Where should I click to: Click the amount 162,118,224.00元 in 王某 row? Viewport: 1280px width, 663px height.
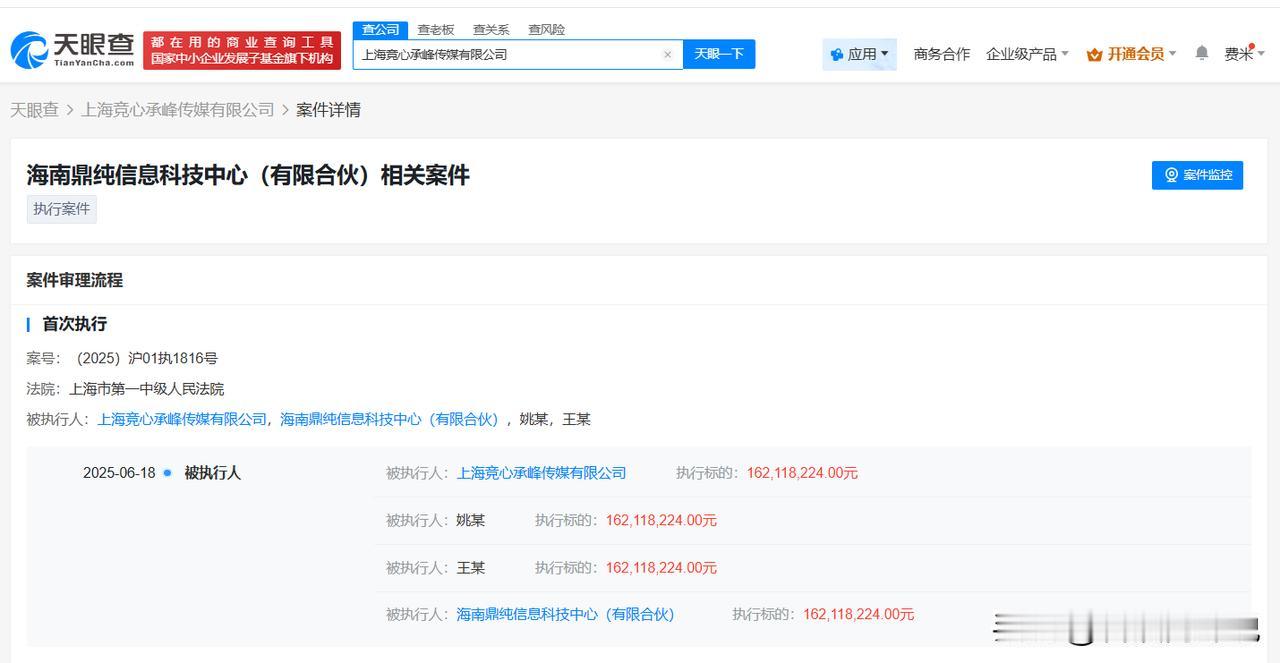[x=661, y=567]
